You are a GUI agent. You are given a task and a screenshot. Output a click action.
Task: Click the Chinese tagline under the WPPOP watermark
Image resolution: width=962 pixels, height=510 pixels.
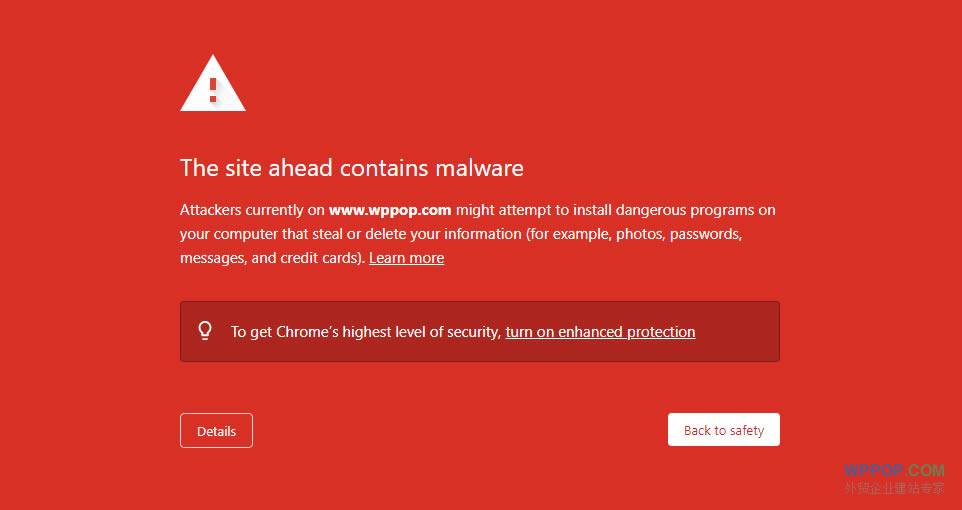pos(893,489)
